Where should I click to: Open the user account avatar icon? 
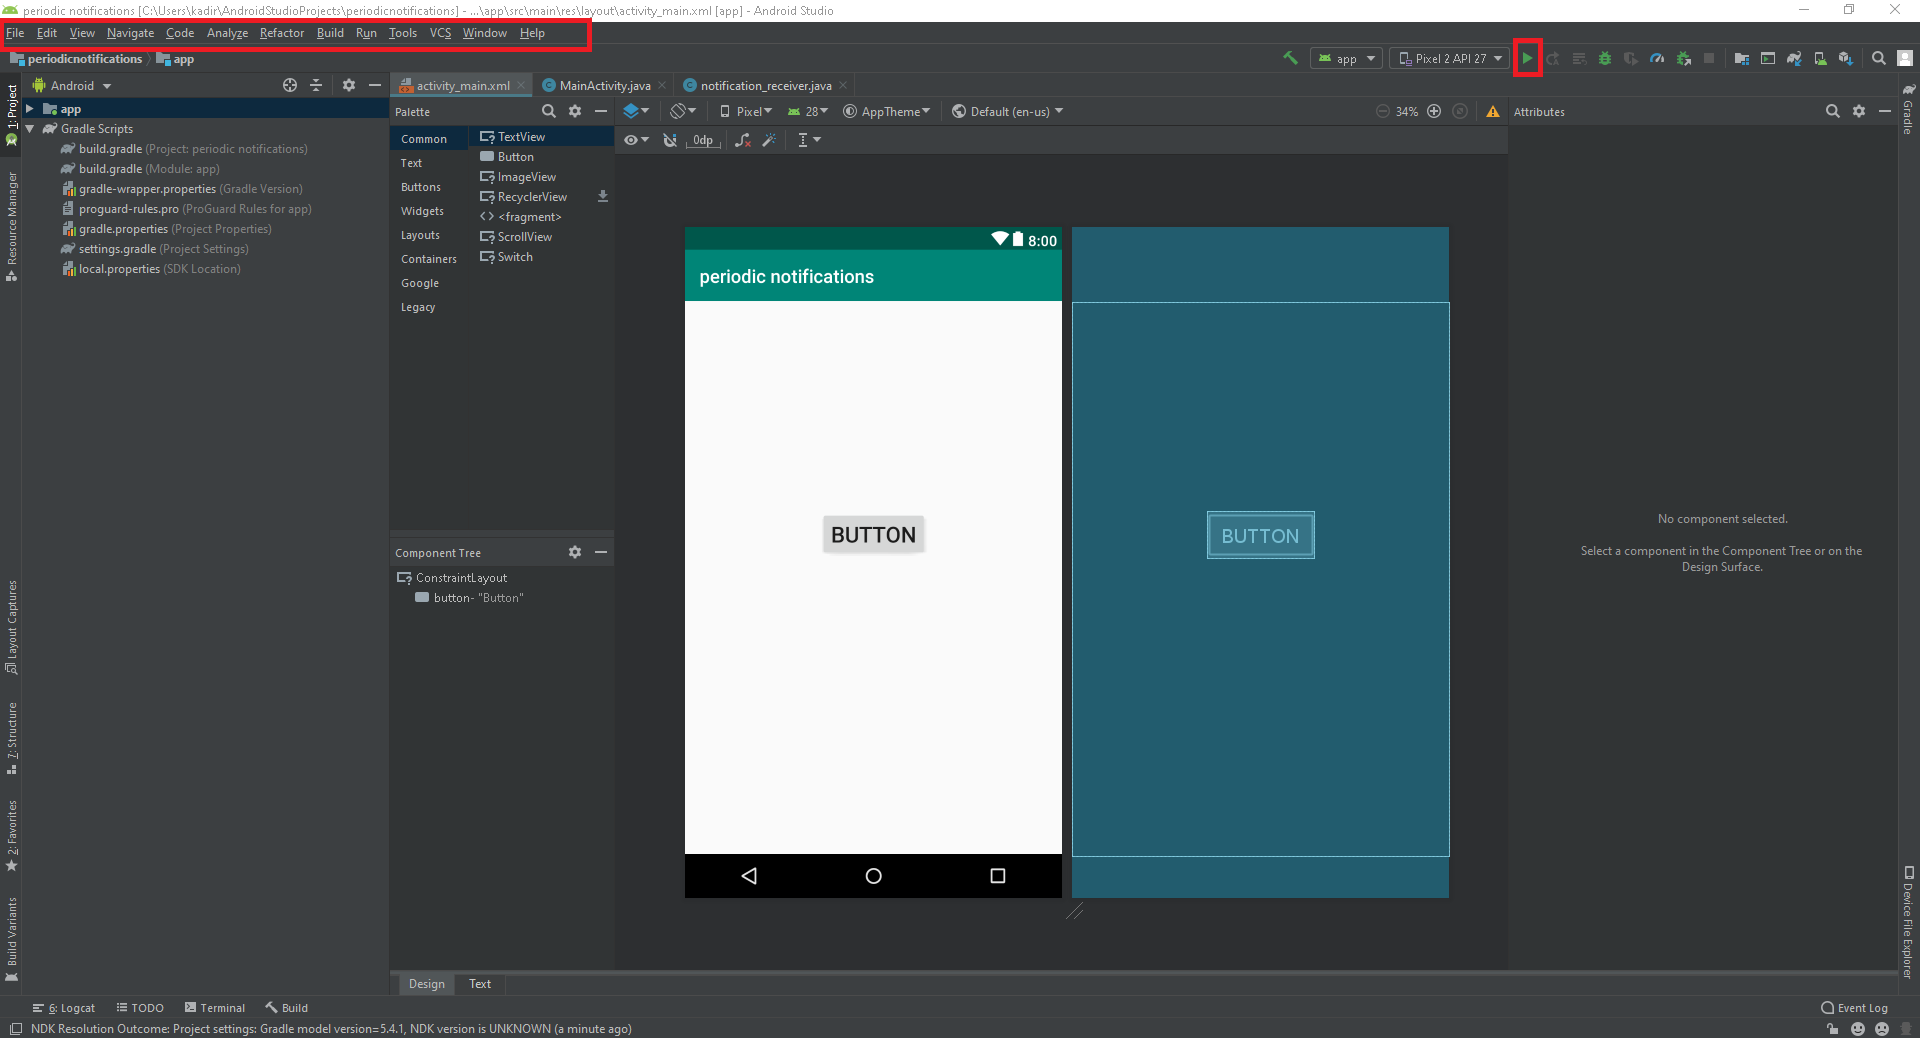(1905, 58)
